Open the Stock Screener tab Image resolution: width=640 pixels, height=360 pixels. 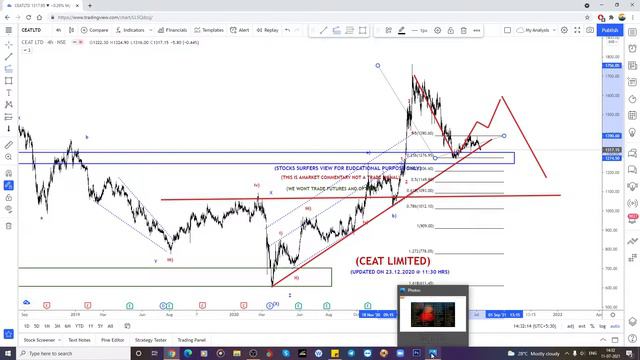point(39,340)
